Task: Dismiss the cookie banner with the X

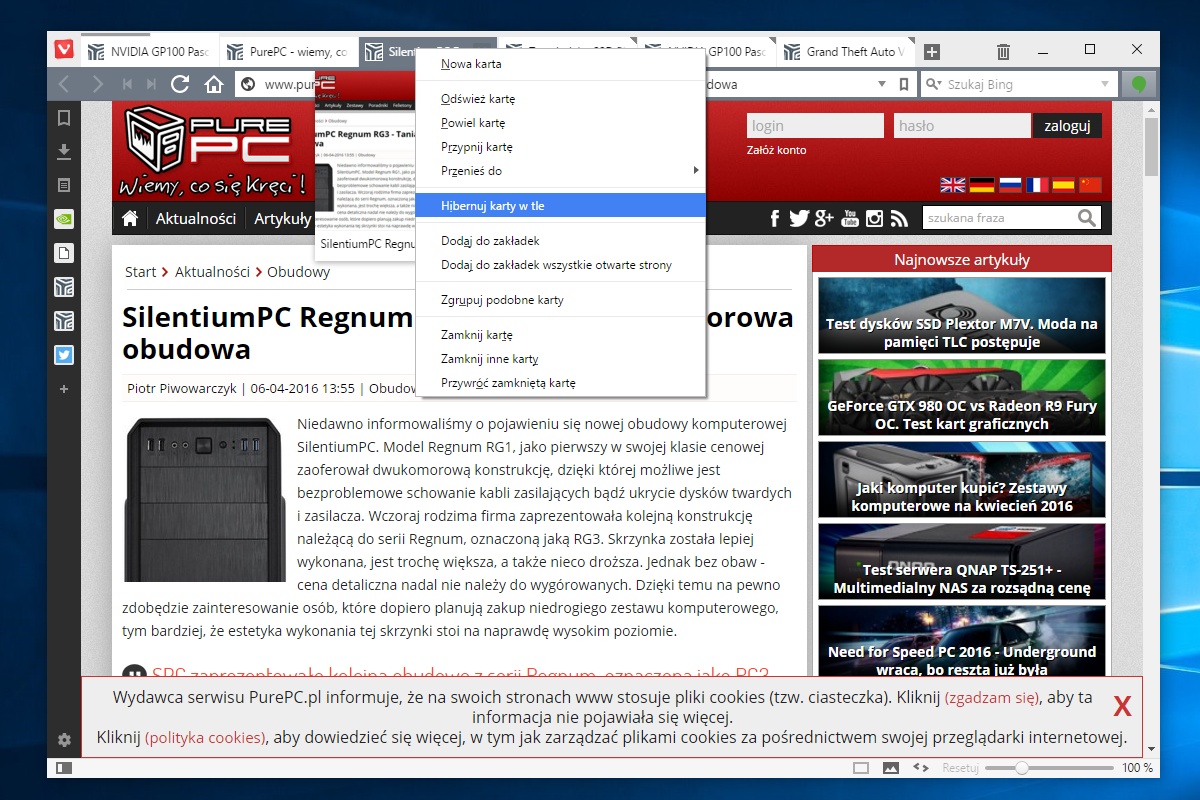Action: click(x=1122, y=707)
